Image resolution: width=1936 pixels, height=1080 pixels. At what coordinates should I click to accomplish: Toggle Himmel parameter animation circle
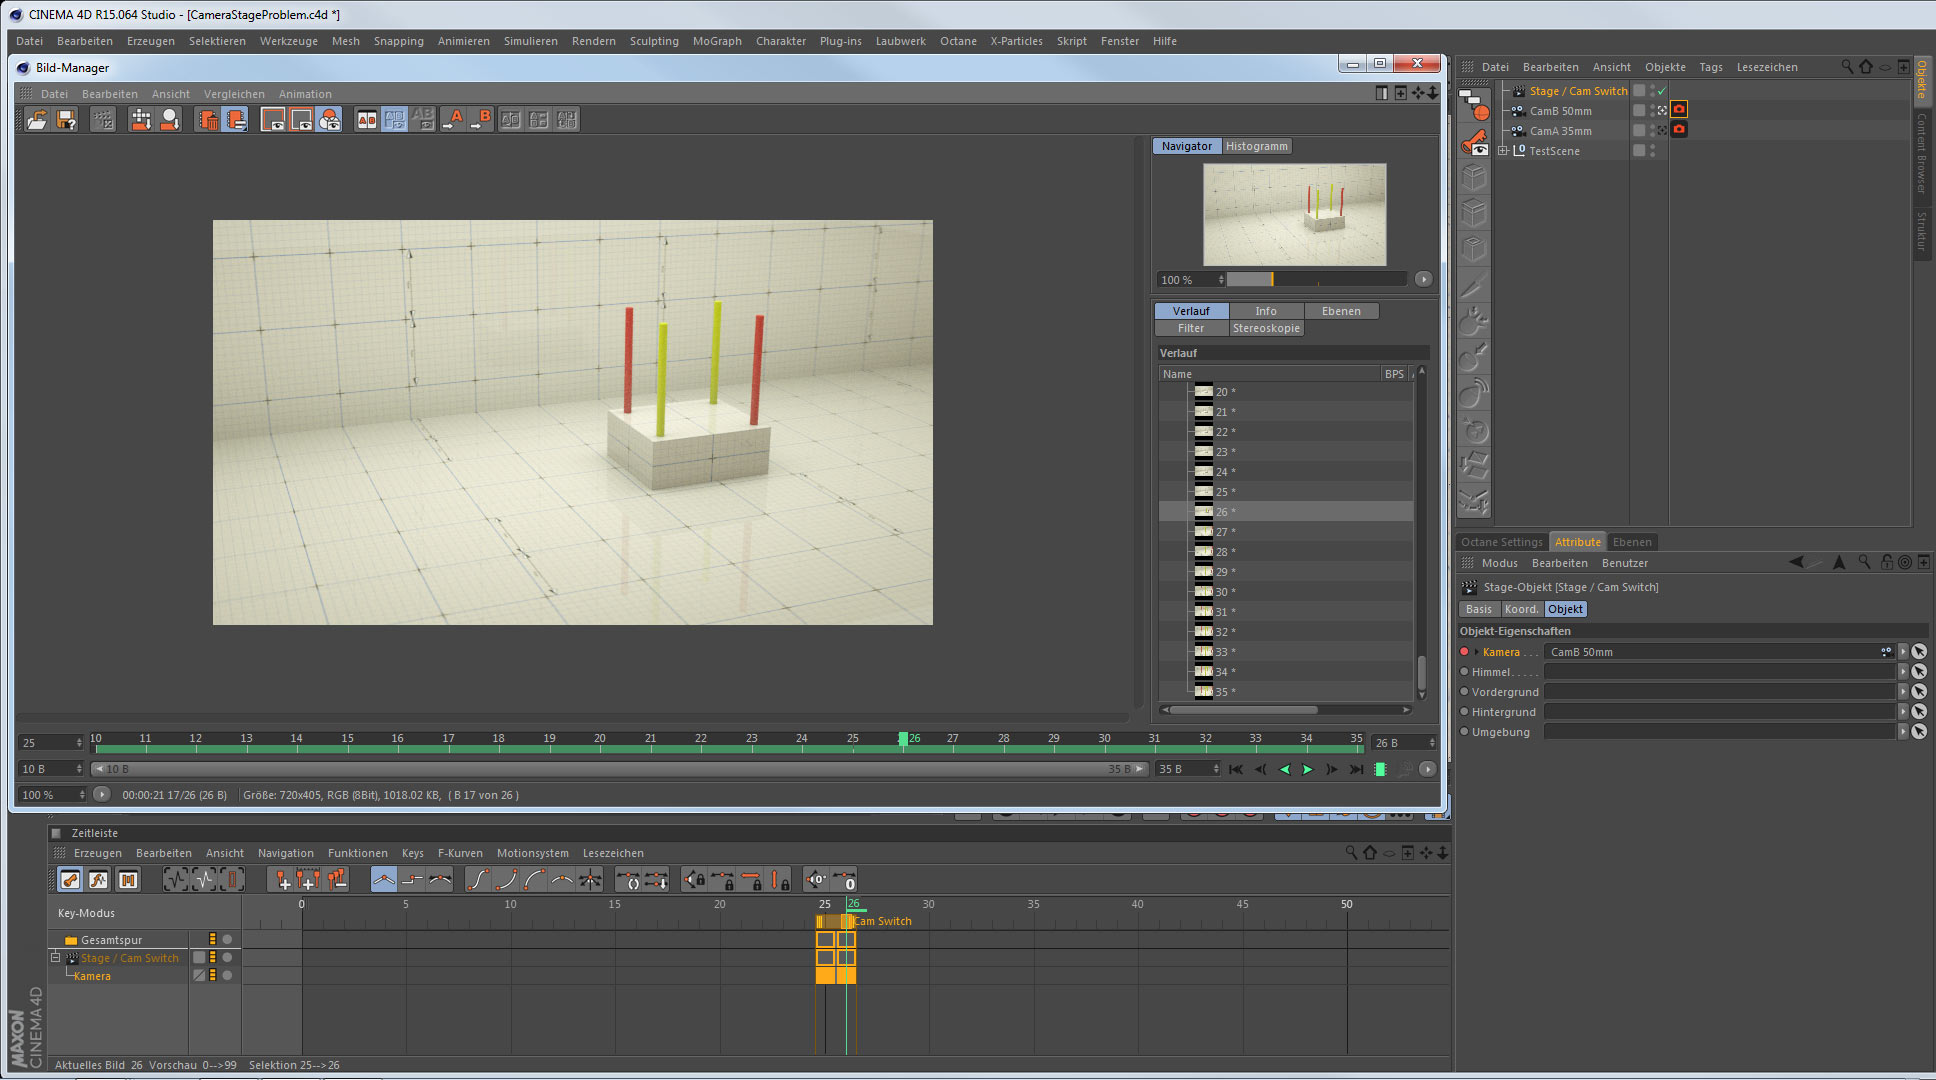(1465, 672)
